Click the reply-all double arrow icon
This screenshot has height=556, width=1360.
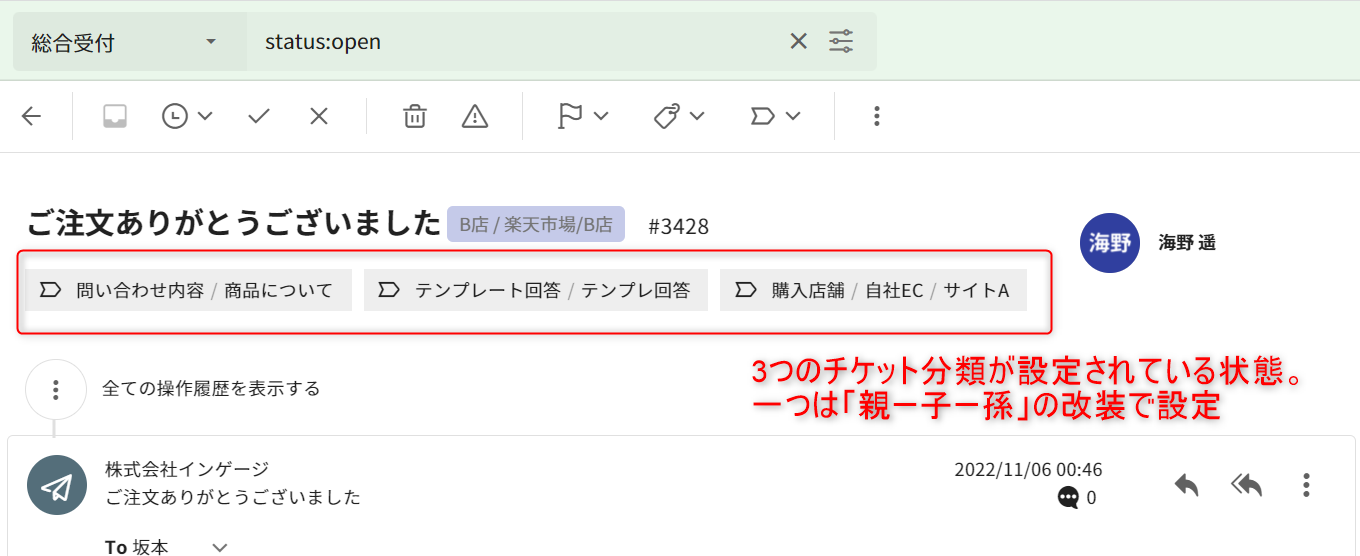[x=1247, y=485]
